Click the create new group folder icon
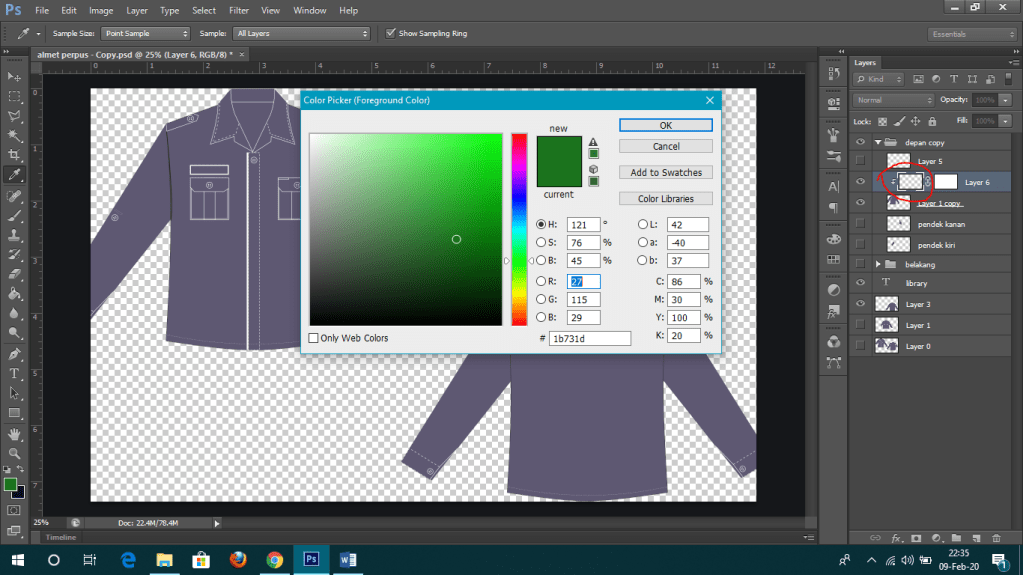This screenshot has width=1023, height=575. [955, 538]
